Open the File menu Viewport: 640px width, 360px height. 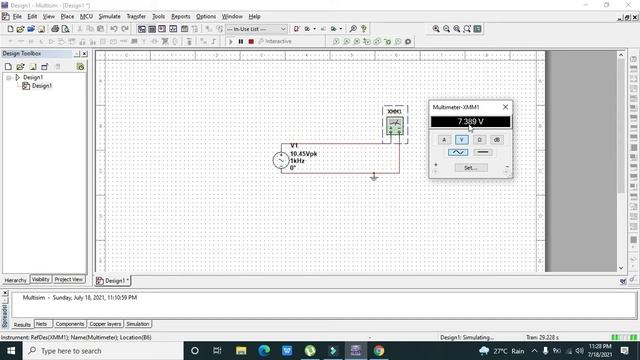coord(17,16)
